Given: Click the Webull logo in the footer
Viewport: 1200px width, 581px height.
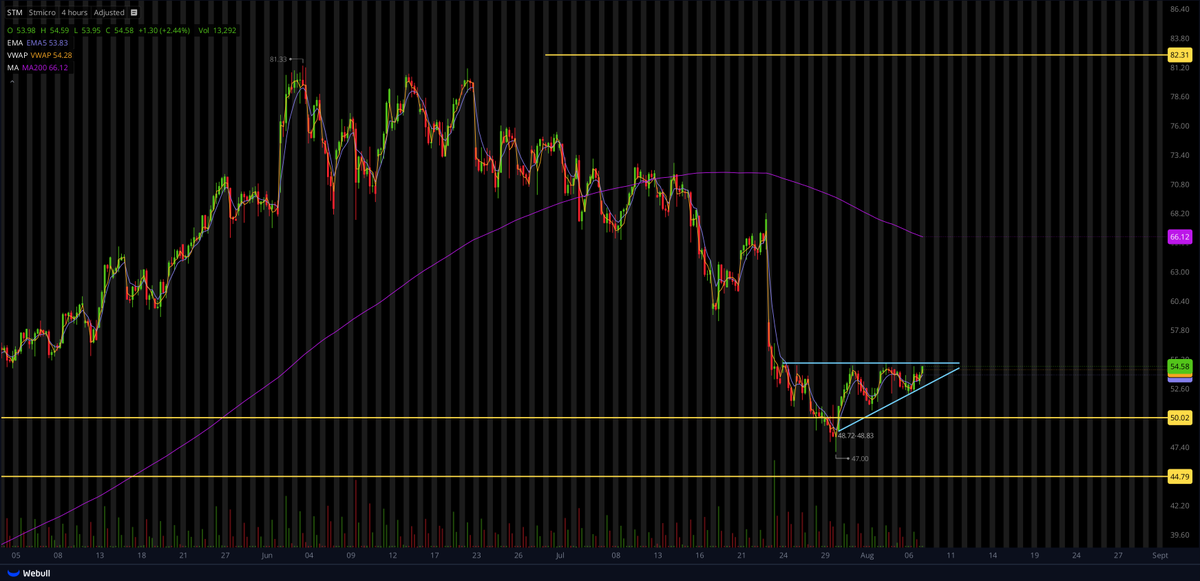Looking at the screenshot, I should click(29, 573).
